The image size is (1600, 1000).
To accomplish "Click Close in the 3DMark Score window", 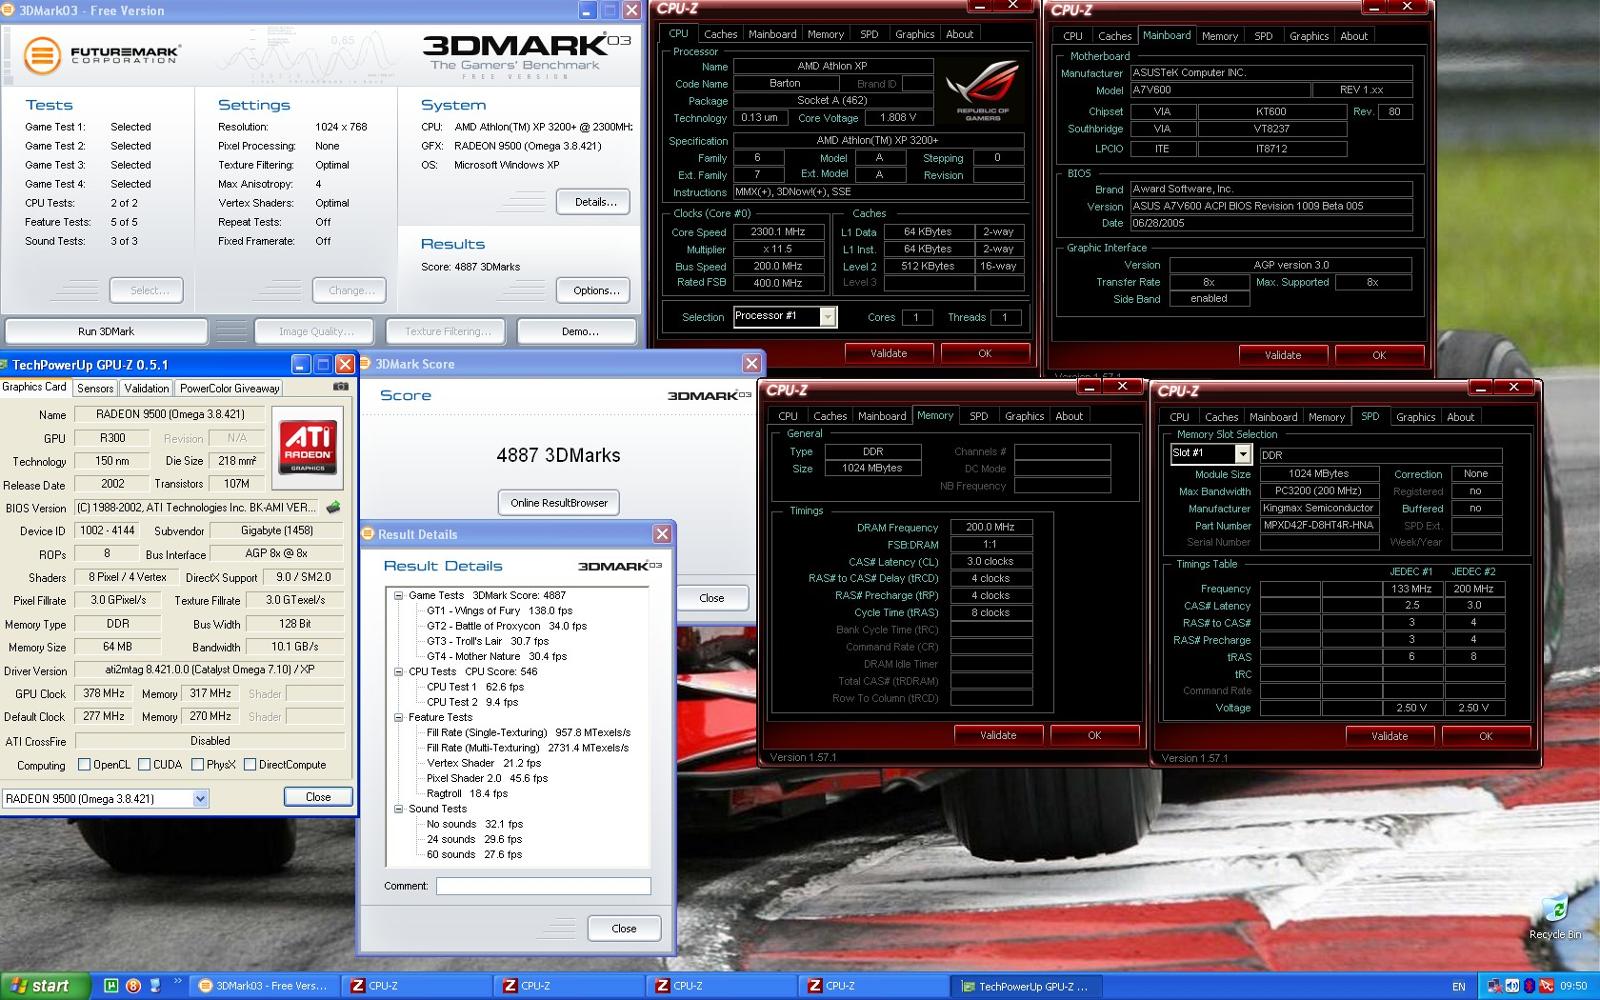I will pos(712,598).
